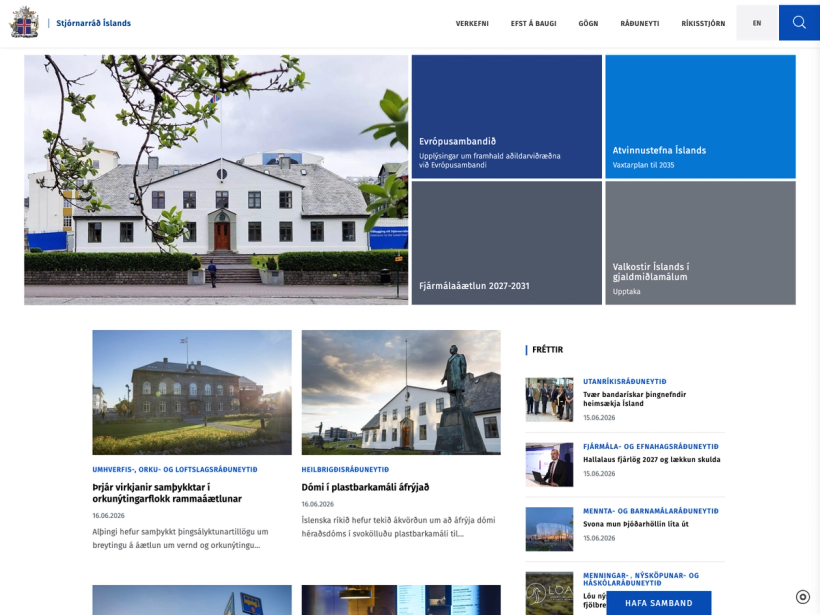
Task: Open the Ráðuneyti menu
Action: pyautogui.click(x=640, y=24)
